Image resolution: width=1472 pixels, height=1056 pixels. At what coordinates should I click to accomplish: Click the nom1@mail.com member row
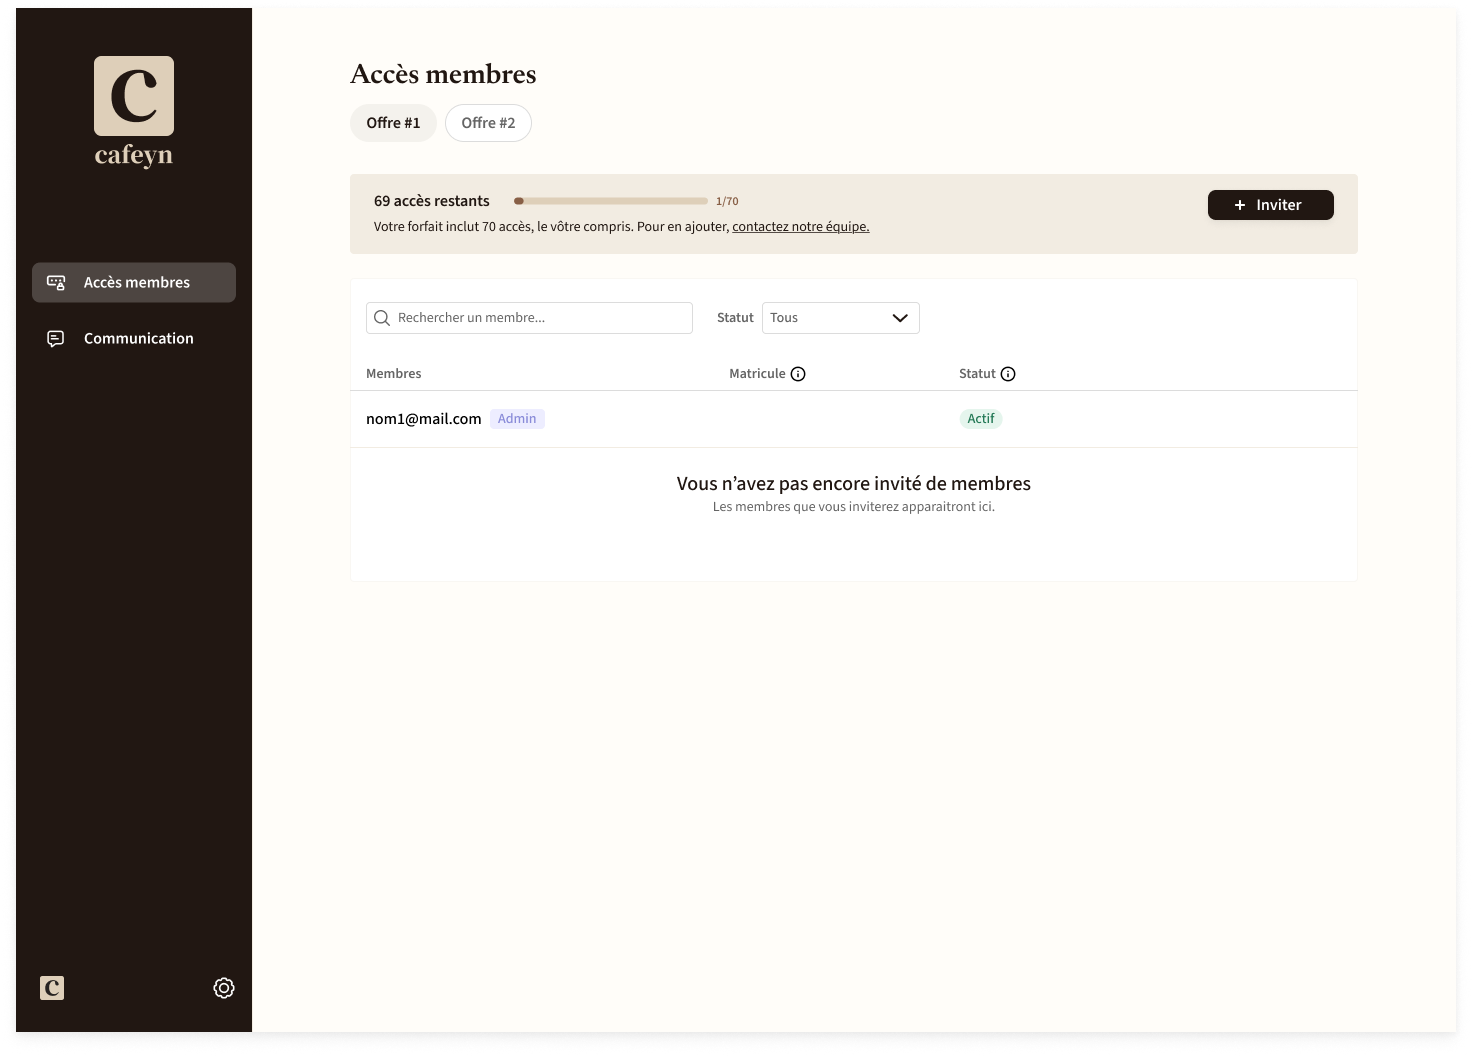854,419
